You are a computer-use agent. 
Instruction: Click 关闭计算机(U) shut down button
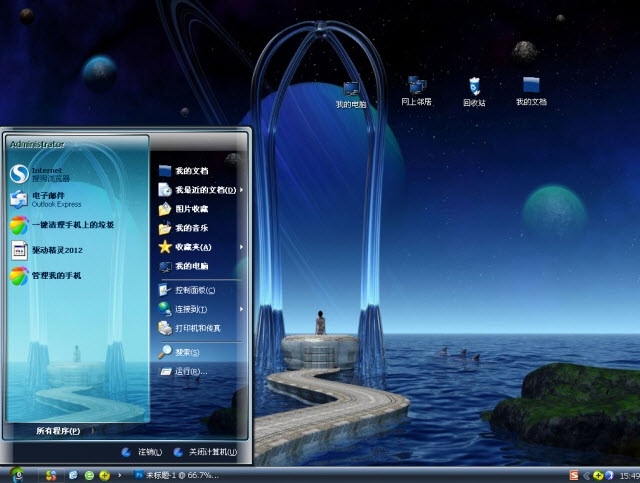(x=205, y=452)
